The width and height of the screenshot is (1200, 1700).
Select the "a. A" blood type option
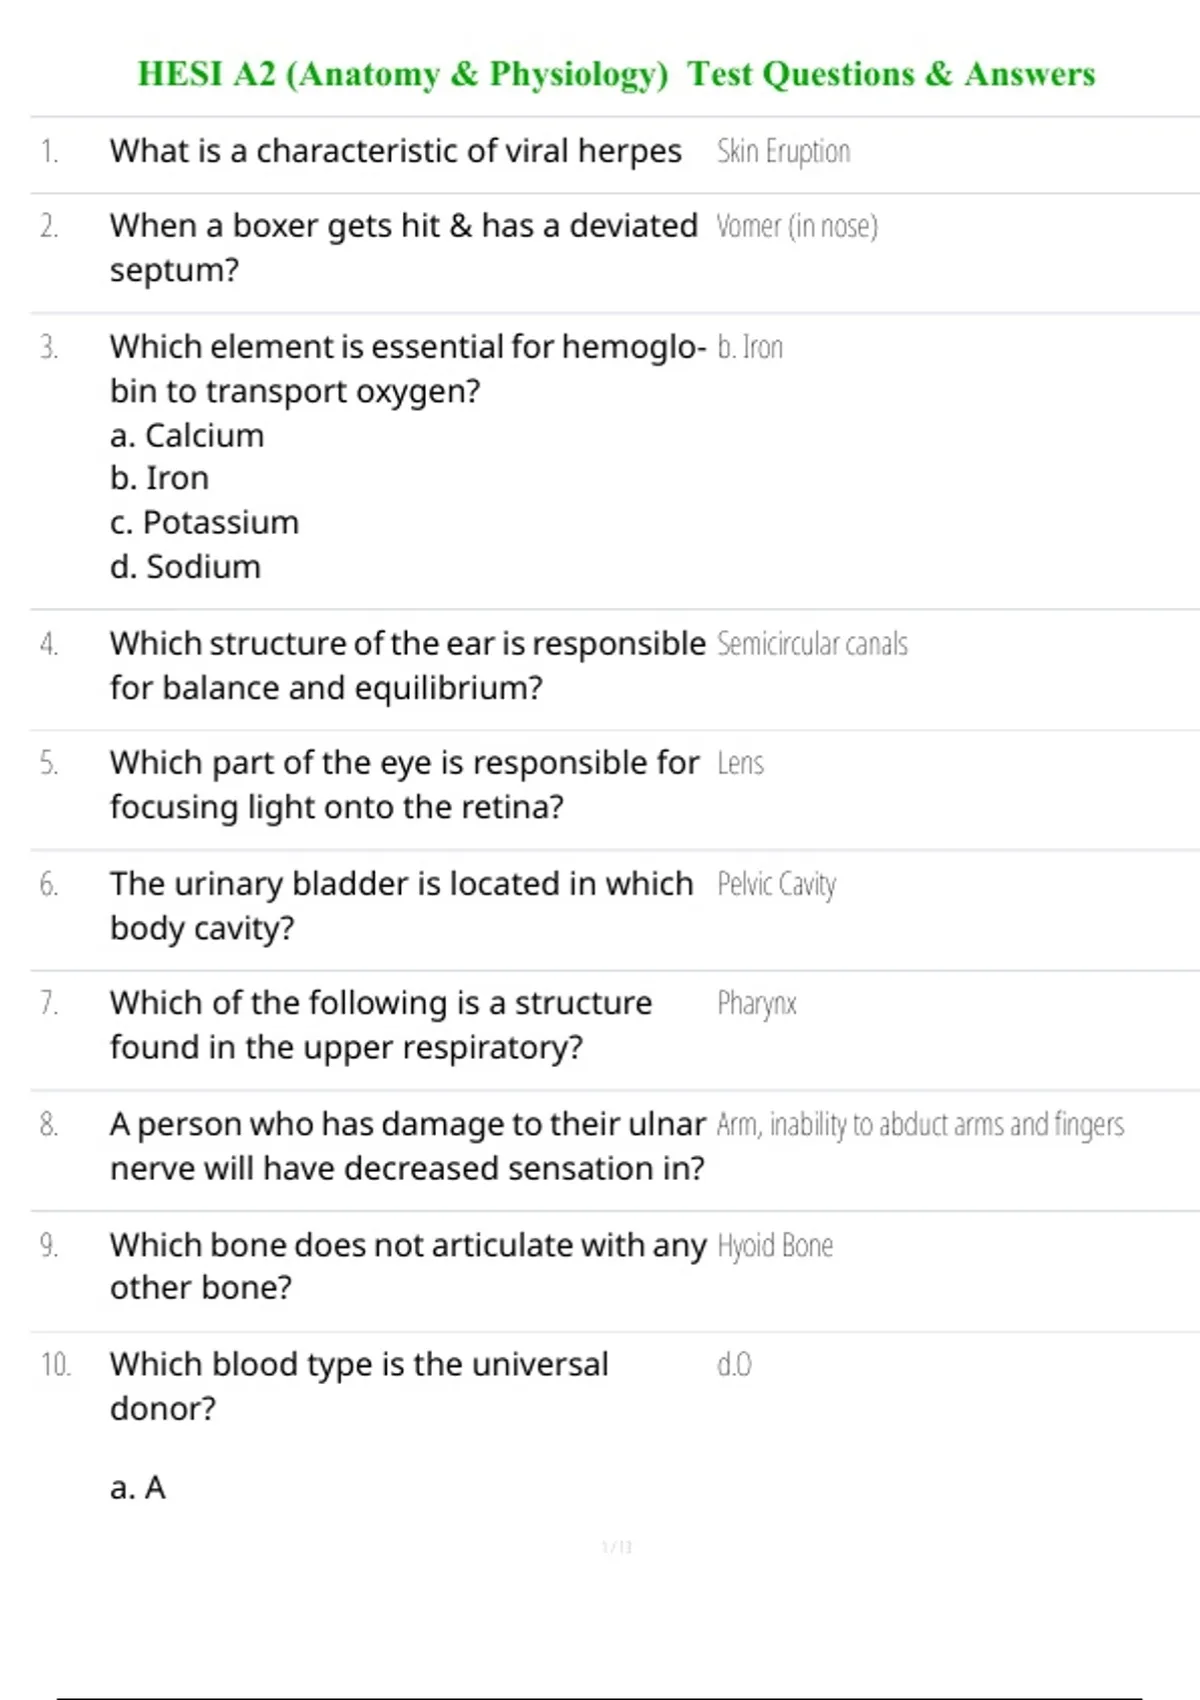click(138, 1488)
